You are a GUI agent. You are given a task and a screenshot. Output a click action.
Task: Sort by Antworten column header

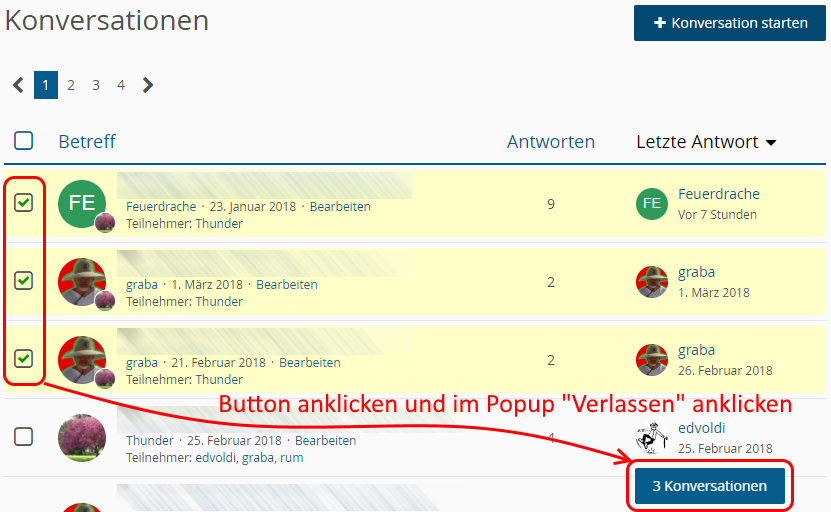point(551,142)
